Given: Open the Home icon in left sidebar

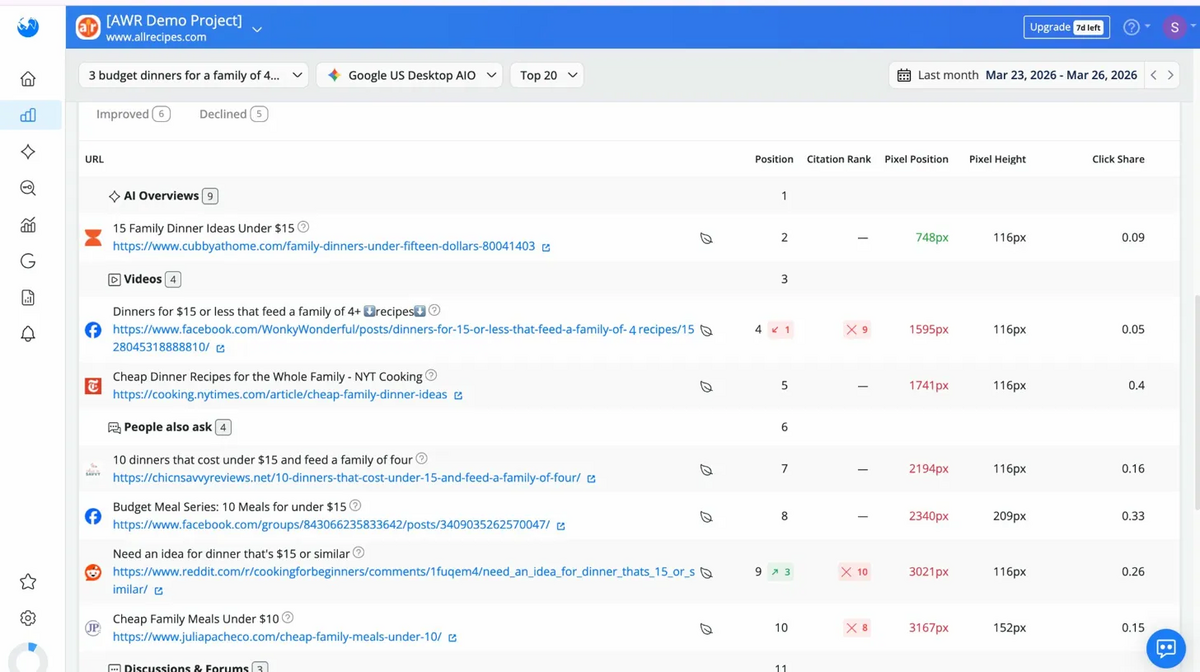Looking at the screenshot, I should [x=28, y=79].
